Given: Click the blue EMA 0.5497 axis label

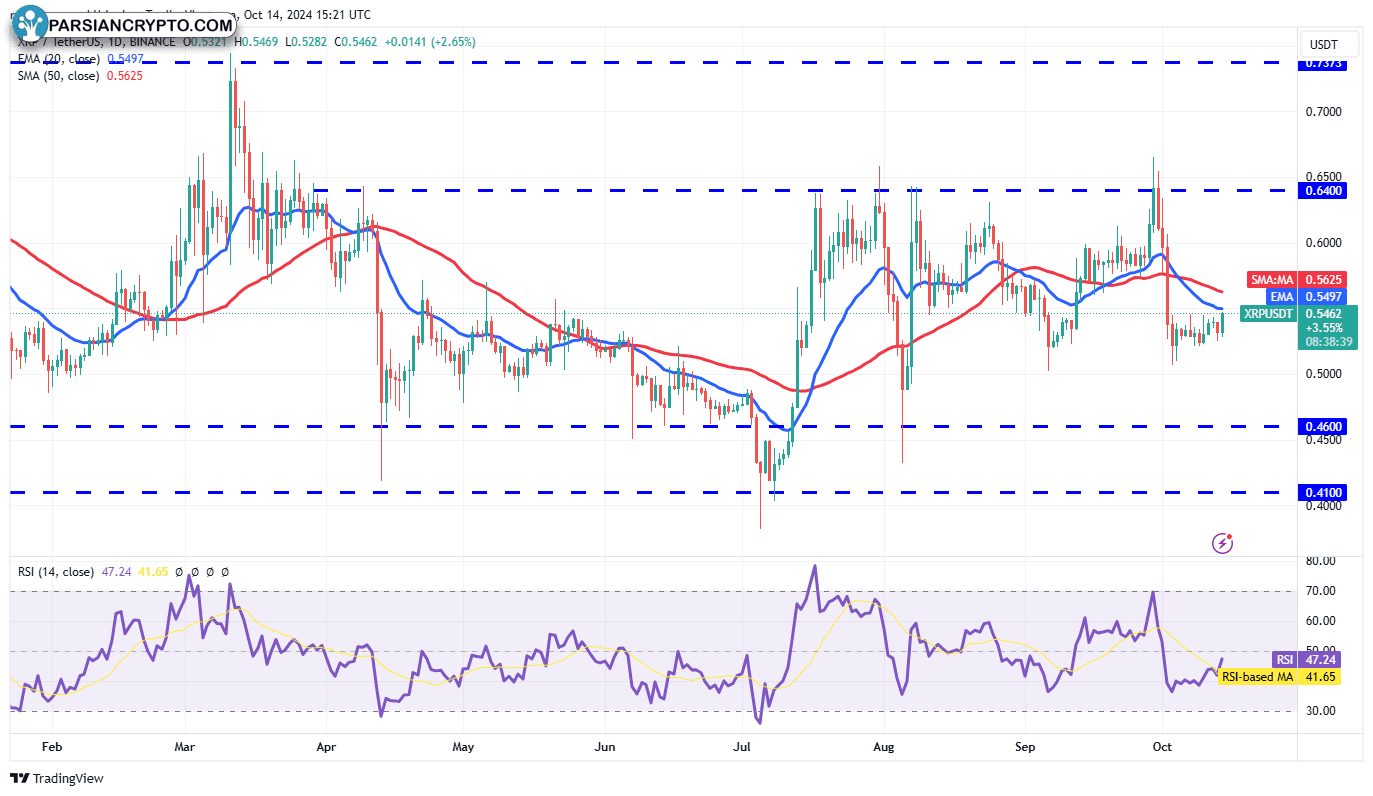Looking at the screenshot, I should (1308, 296).
